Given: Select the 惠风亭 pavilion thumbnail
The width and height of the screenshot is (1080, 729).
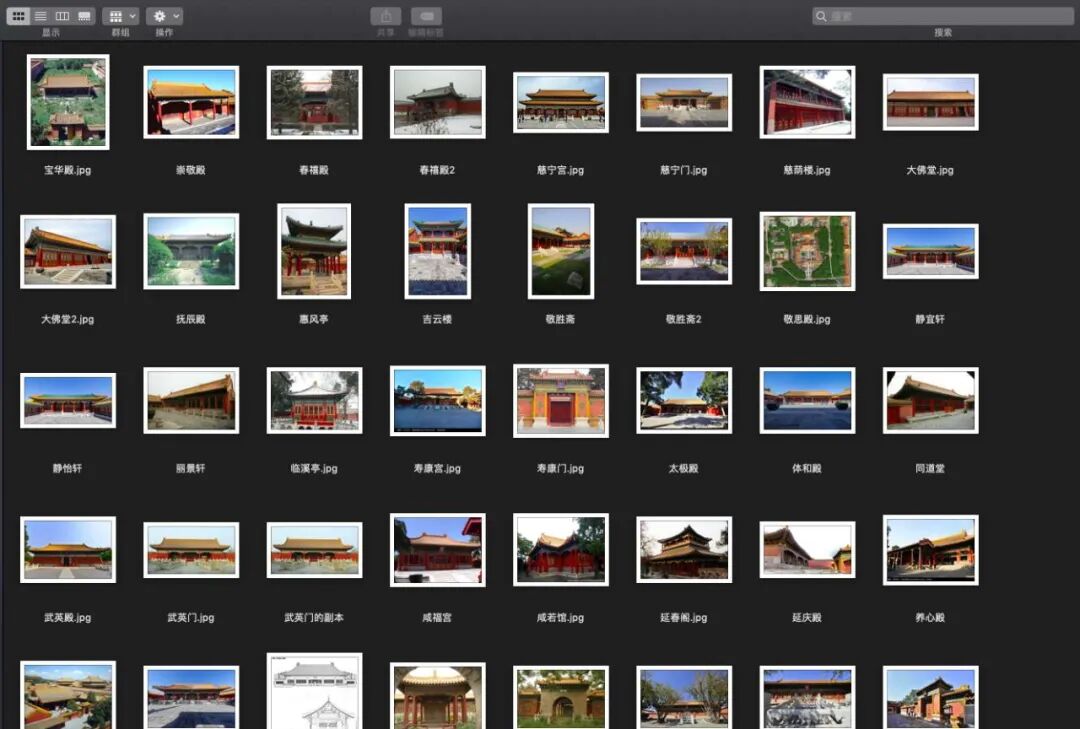Looking at the screenshot, I should tap(314, 251).
